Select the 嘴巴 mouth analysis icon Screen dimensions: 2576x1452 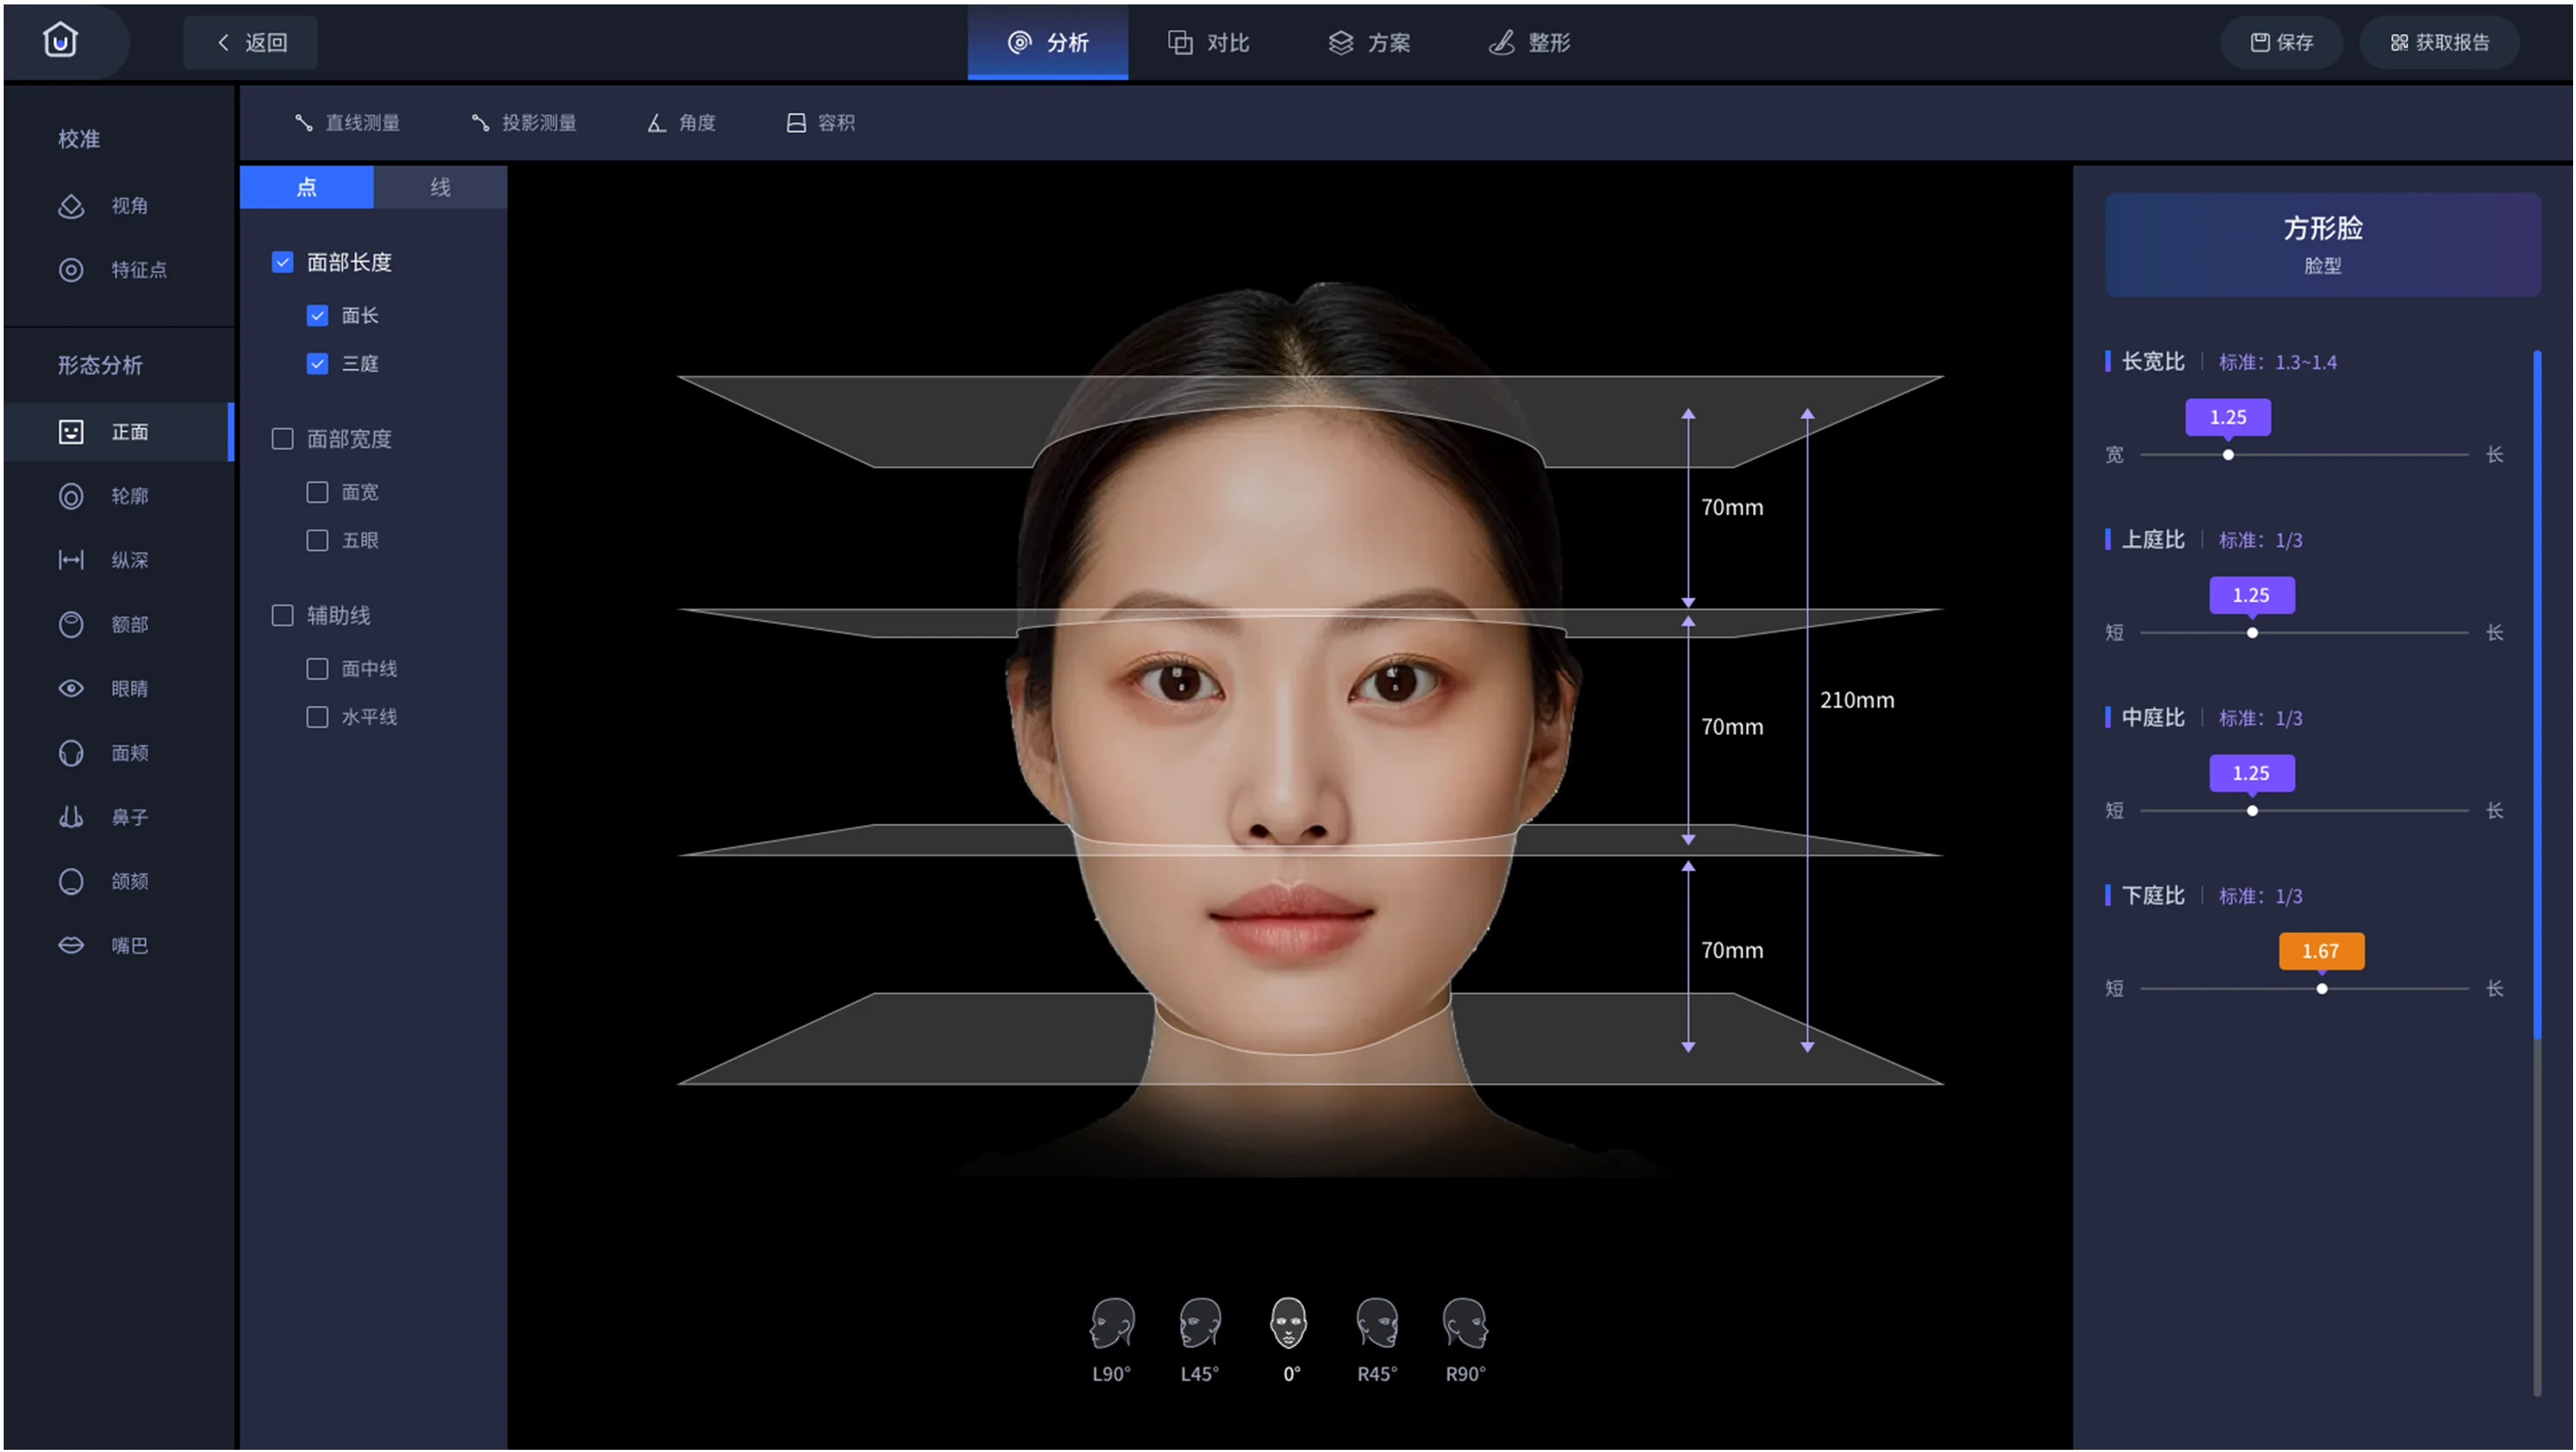[71, 945]
